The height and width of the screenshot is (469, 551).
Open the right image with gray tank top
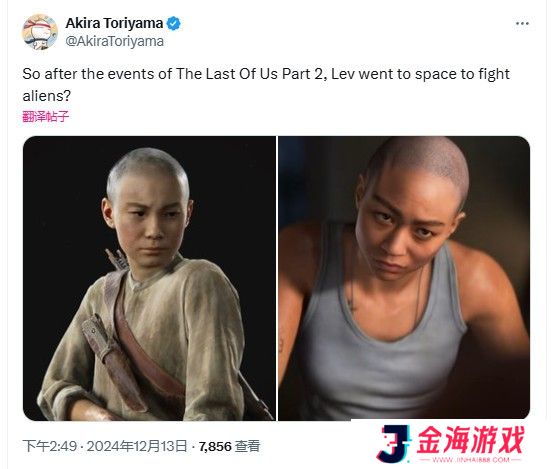(404, 278)
